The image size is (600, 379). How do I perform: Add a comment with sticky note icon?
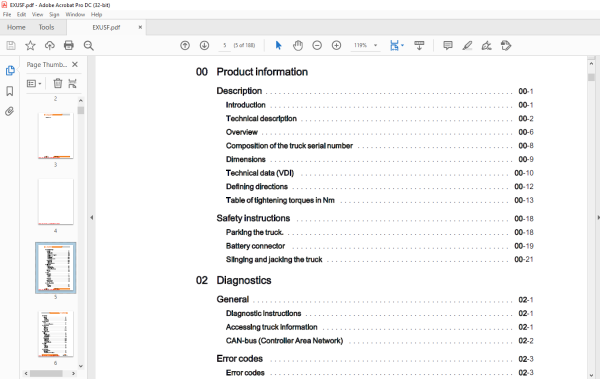pyautogui.click(x=448, y=46)
